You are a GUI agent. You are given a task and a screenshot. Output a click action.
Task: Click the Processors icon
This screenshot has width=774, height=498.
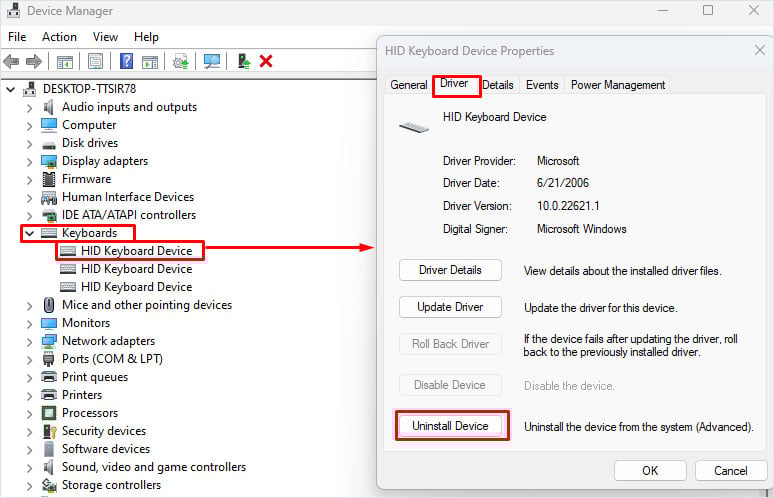[x=49, y=413]
